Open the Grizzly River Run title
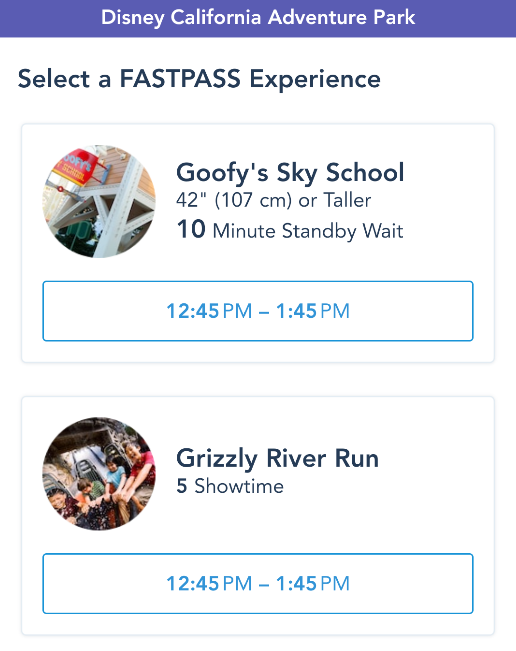 (277, 459)
